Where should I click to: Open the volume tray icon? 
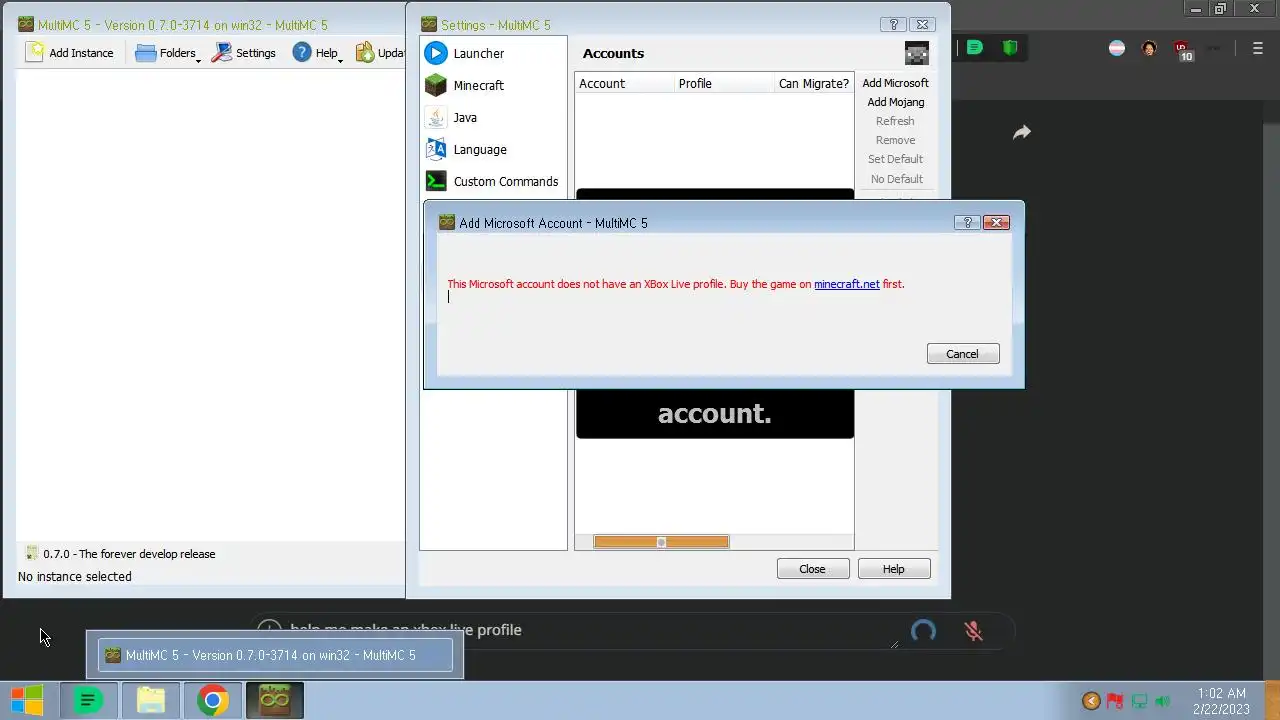point(1162,702)
